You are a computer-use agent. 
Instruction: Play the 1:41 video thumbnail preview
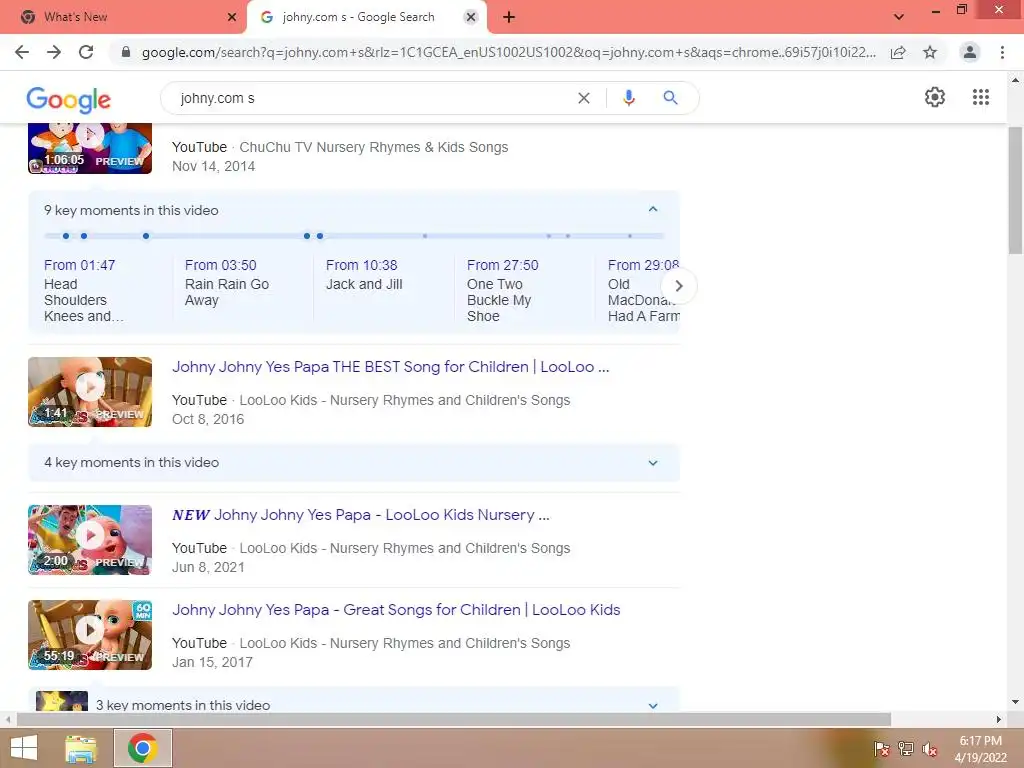(90, 392)
